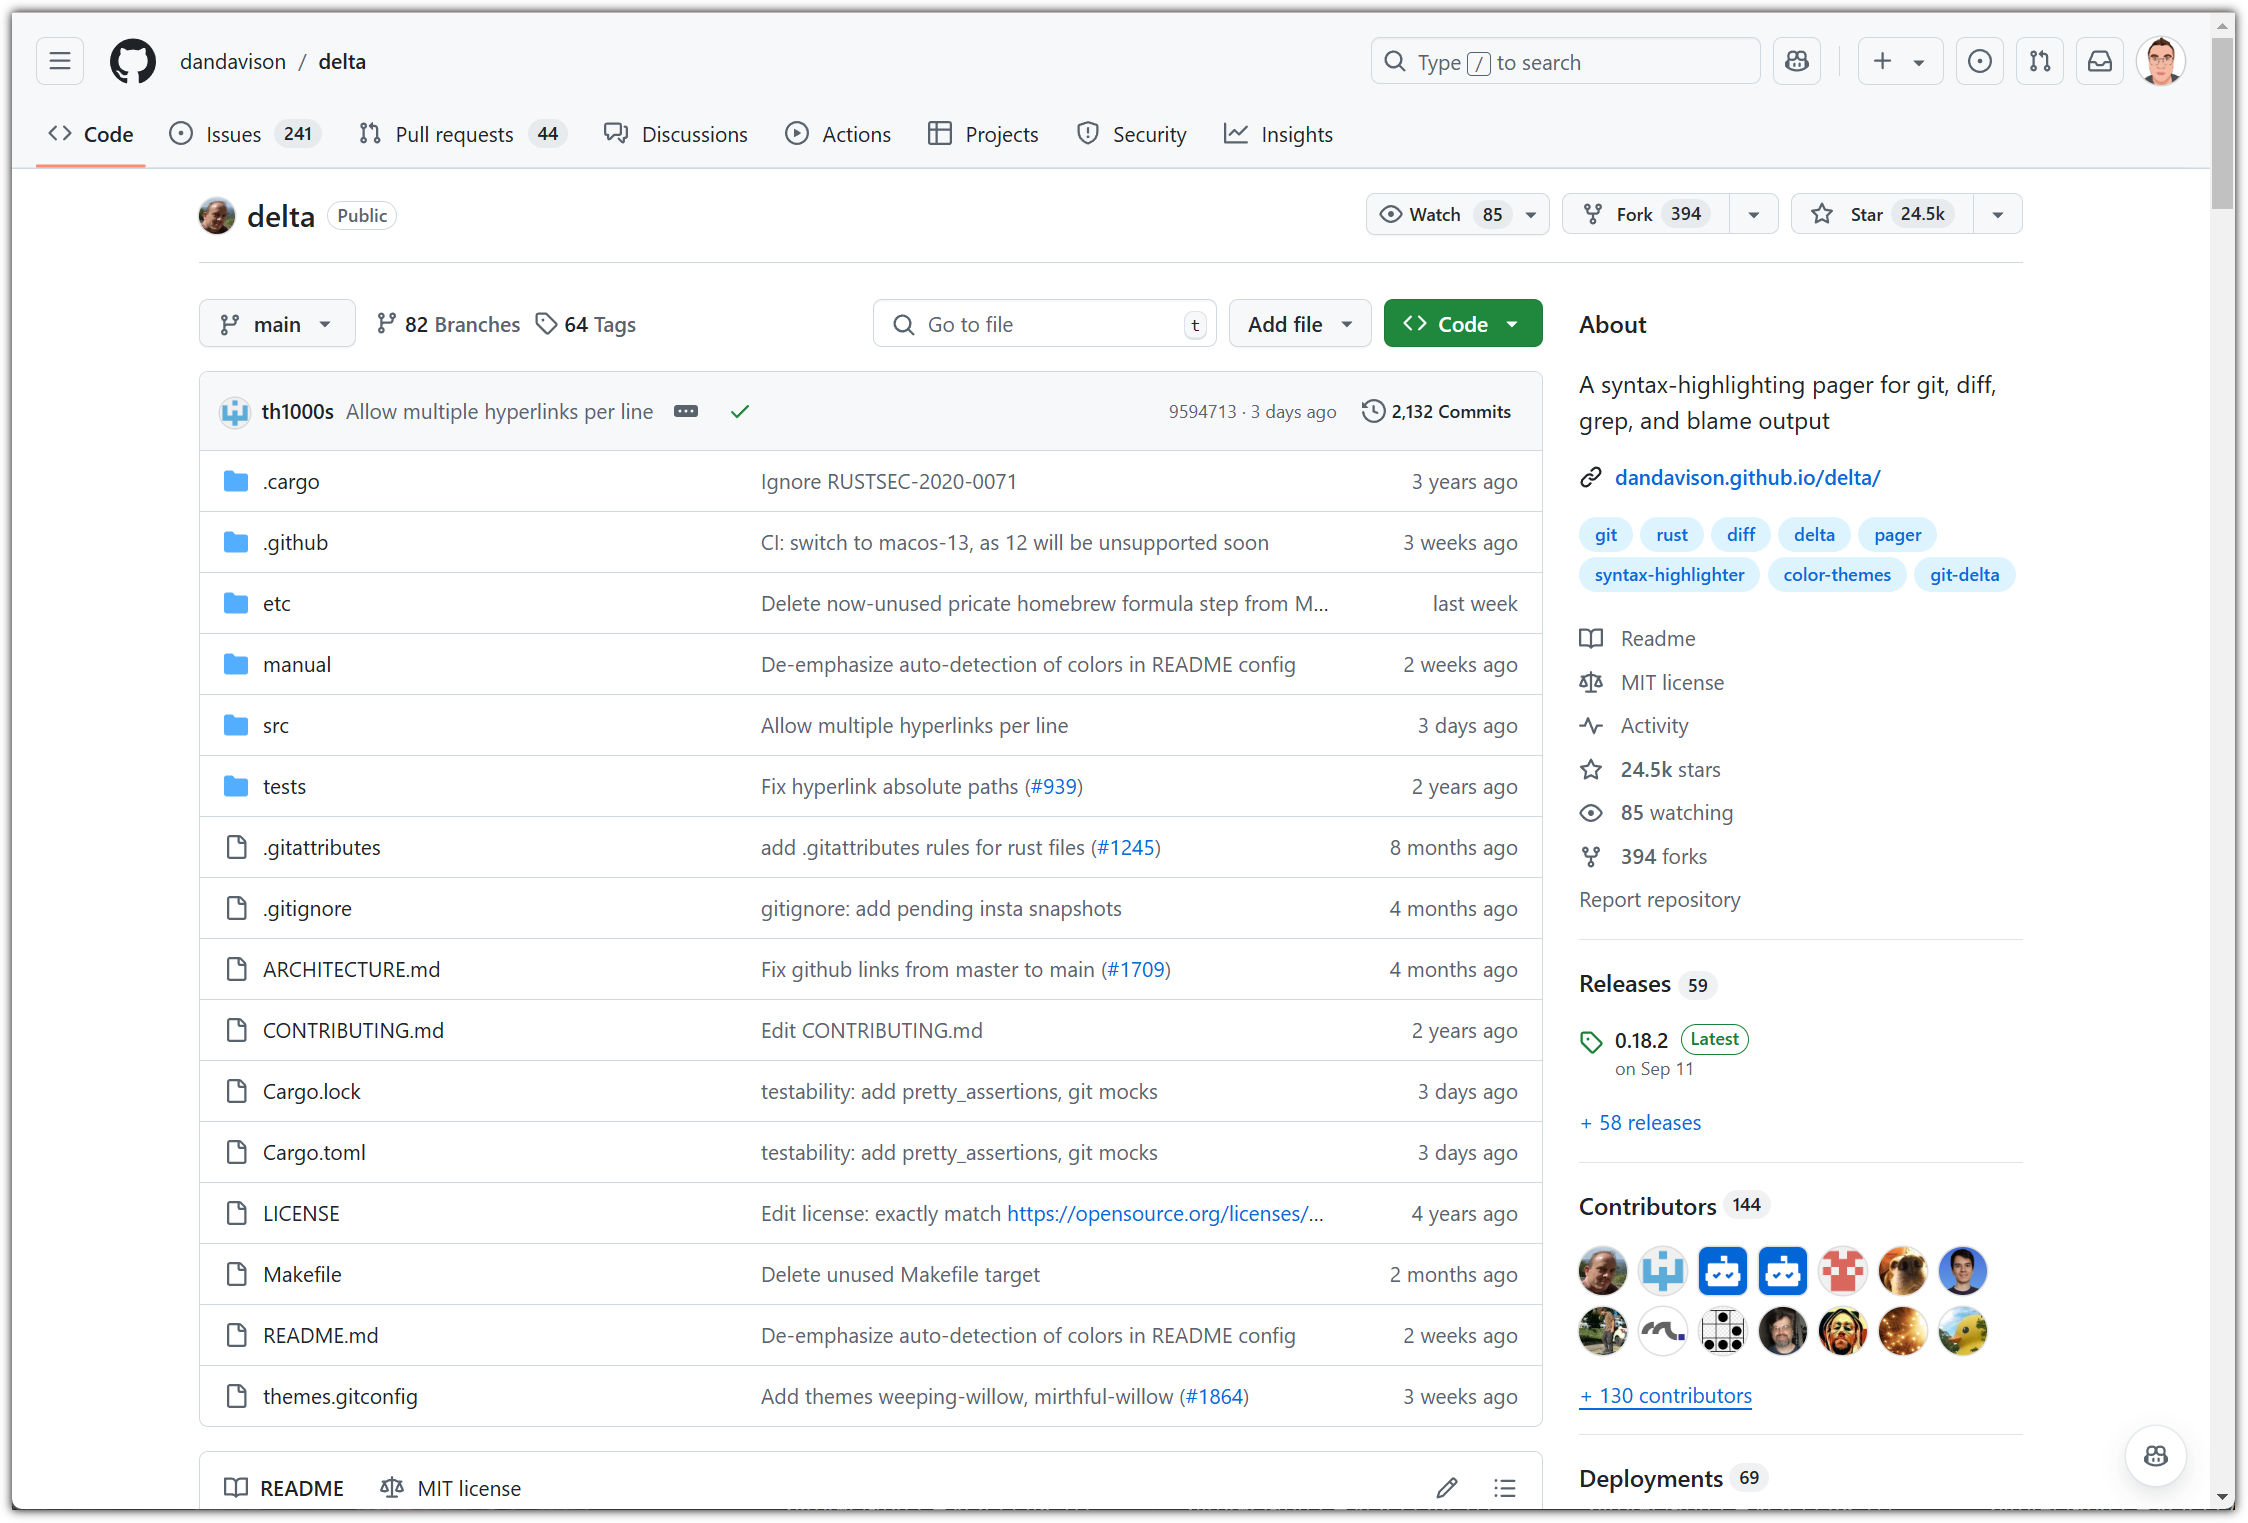This screenshot has height=1523, width=2248.
Task: Open Copilot chat icon in header
Action: [1797, 61]
